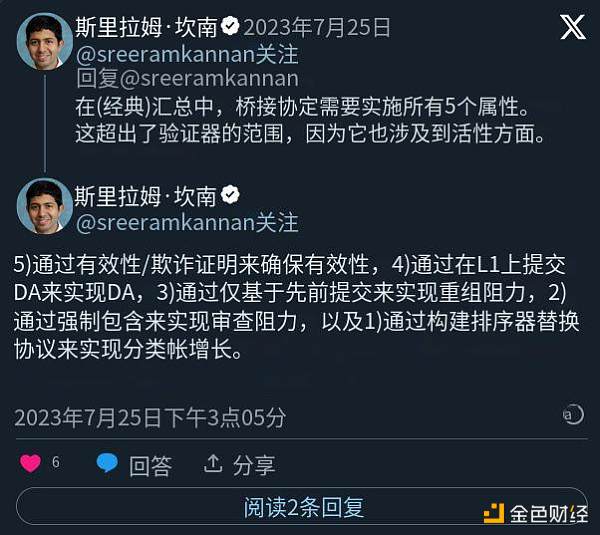Viewport: 600px width, 535px height.
Task: Open the tweet info icon beside the timestamp
Action: tap(572, 415)
